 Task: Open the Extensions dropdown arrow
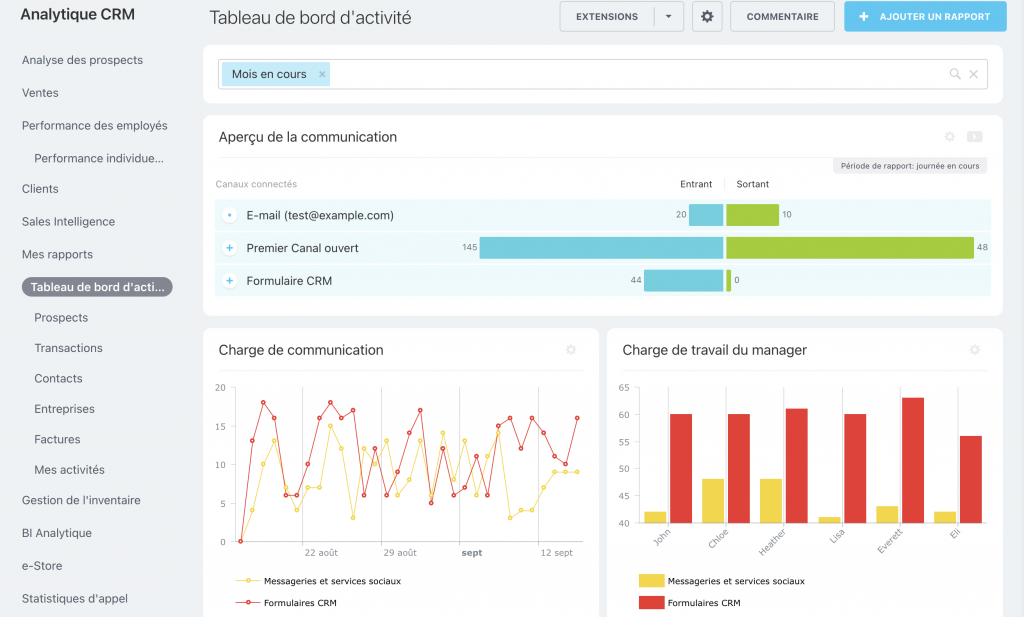coord(669,17)
